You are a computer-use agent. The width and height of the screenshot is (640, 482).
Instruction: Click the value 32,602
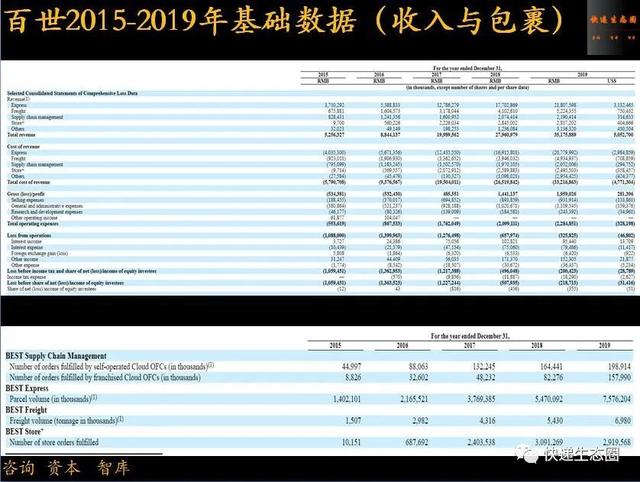(418, 378)
